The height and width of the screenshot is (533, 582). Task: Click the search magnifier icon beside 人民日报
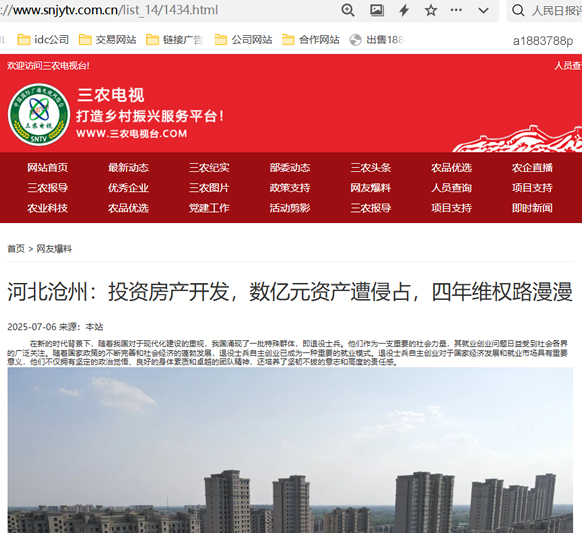tap(518, 10)
